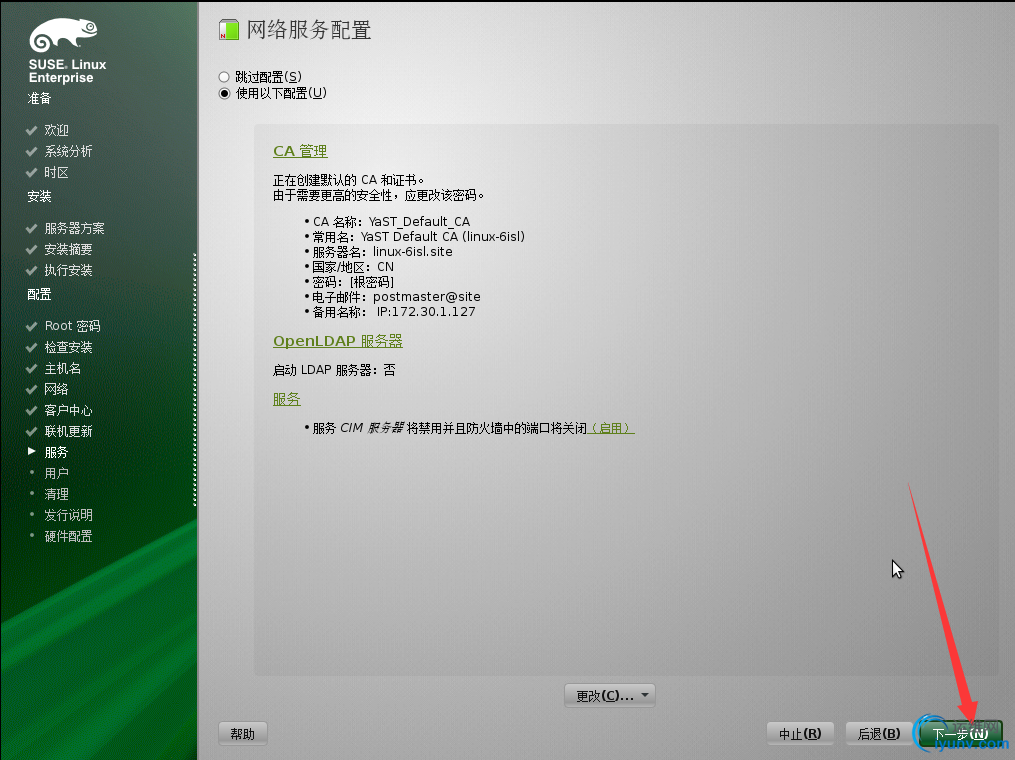The image size is (1015, 760).
Task: Click the 准备 section heading
Action: pyautogui.click(x=39, y=98)
